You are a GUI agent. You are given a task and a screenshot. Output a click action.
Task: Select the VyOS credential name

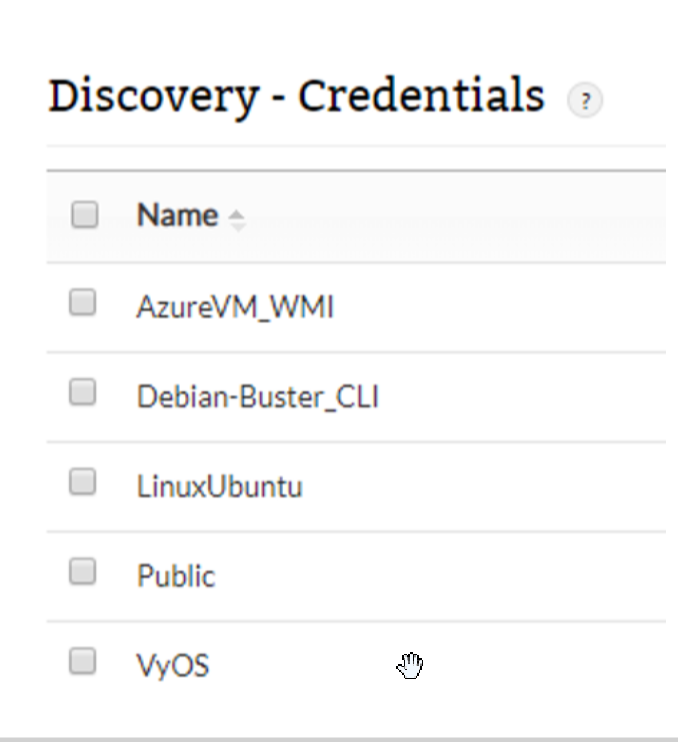(x=173, y=666)
